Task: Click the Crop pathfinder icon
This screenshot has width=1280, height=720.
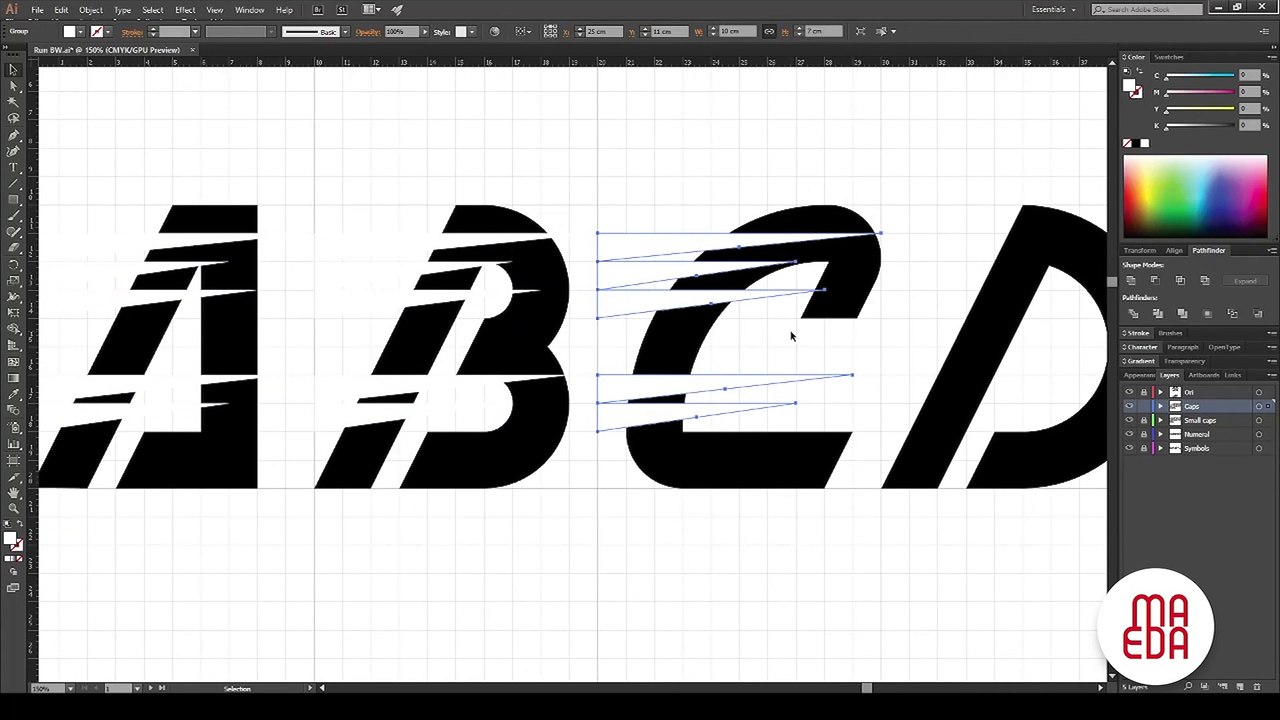Action: click(x=1207, y=314)
